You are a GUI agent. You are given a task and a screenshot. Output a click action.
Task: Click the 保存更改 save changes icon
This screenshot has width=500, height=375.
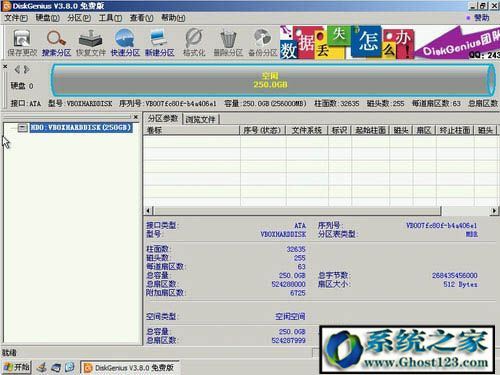point(22,43)
